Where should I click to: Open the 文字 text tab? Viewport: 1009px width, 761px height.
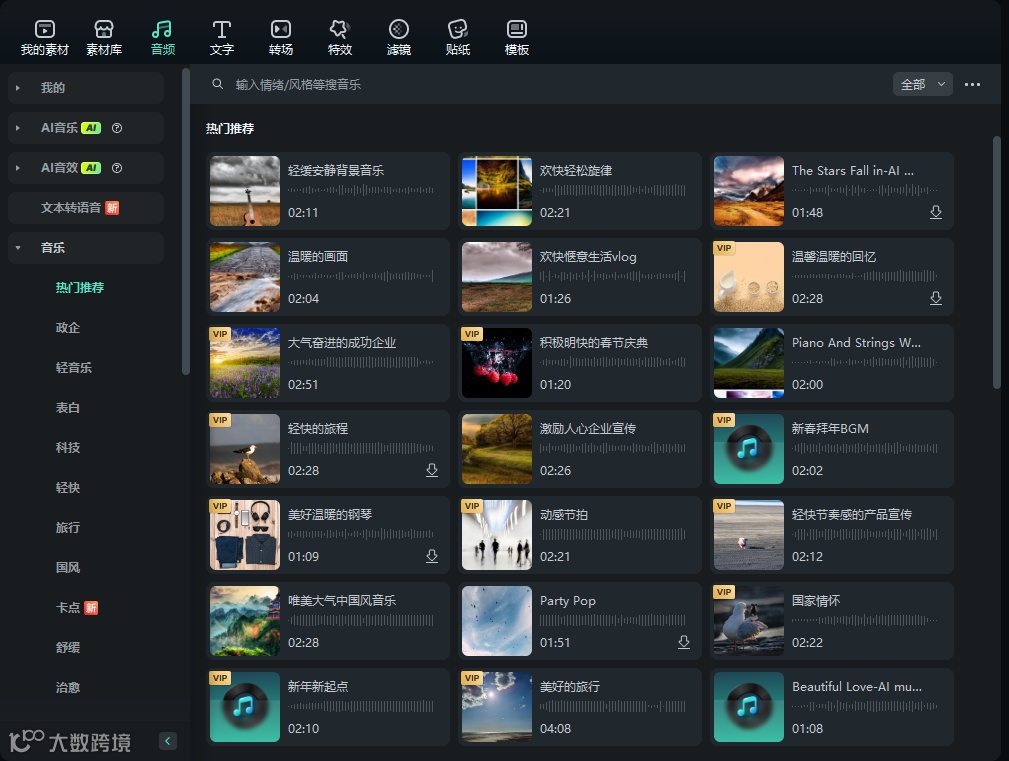click(x=221, y=37)
